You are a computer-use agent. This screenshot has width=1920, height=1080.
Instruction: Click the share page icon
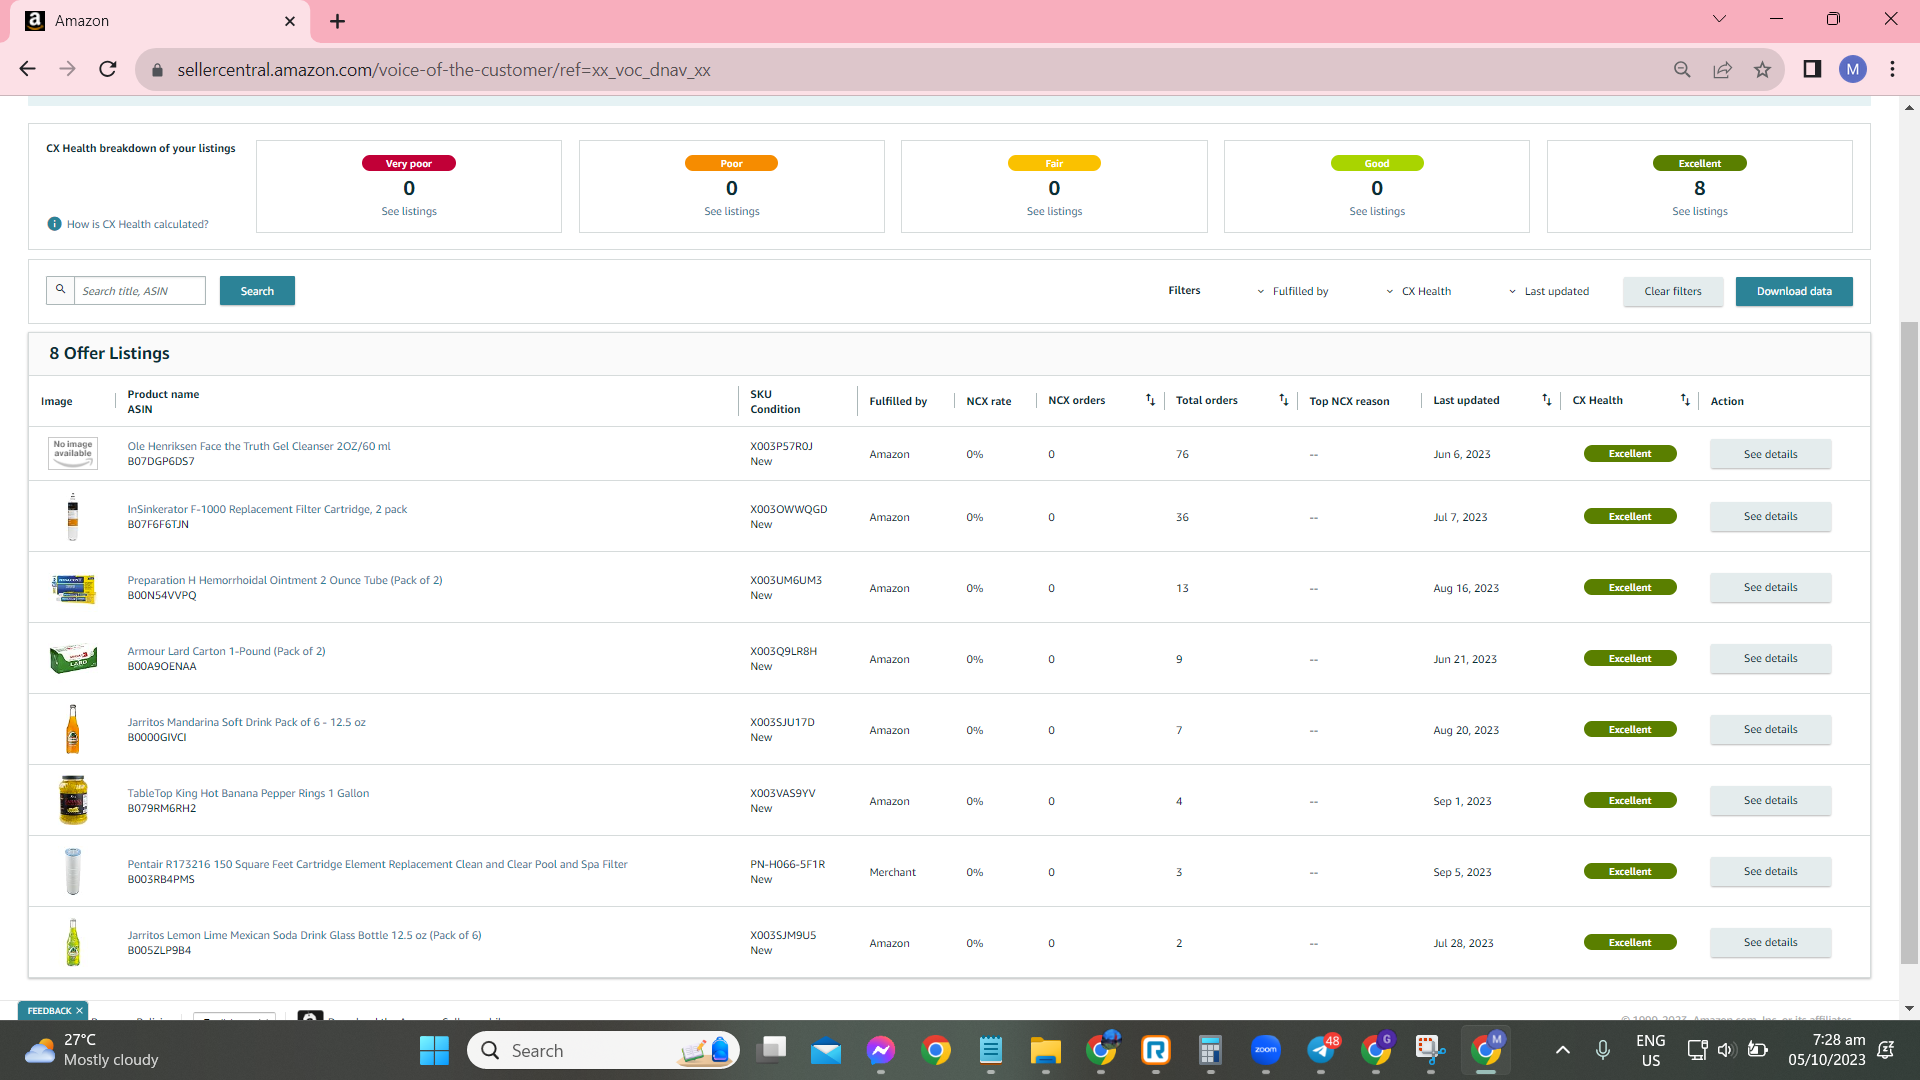coord(1722,69)
